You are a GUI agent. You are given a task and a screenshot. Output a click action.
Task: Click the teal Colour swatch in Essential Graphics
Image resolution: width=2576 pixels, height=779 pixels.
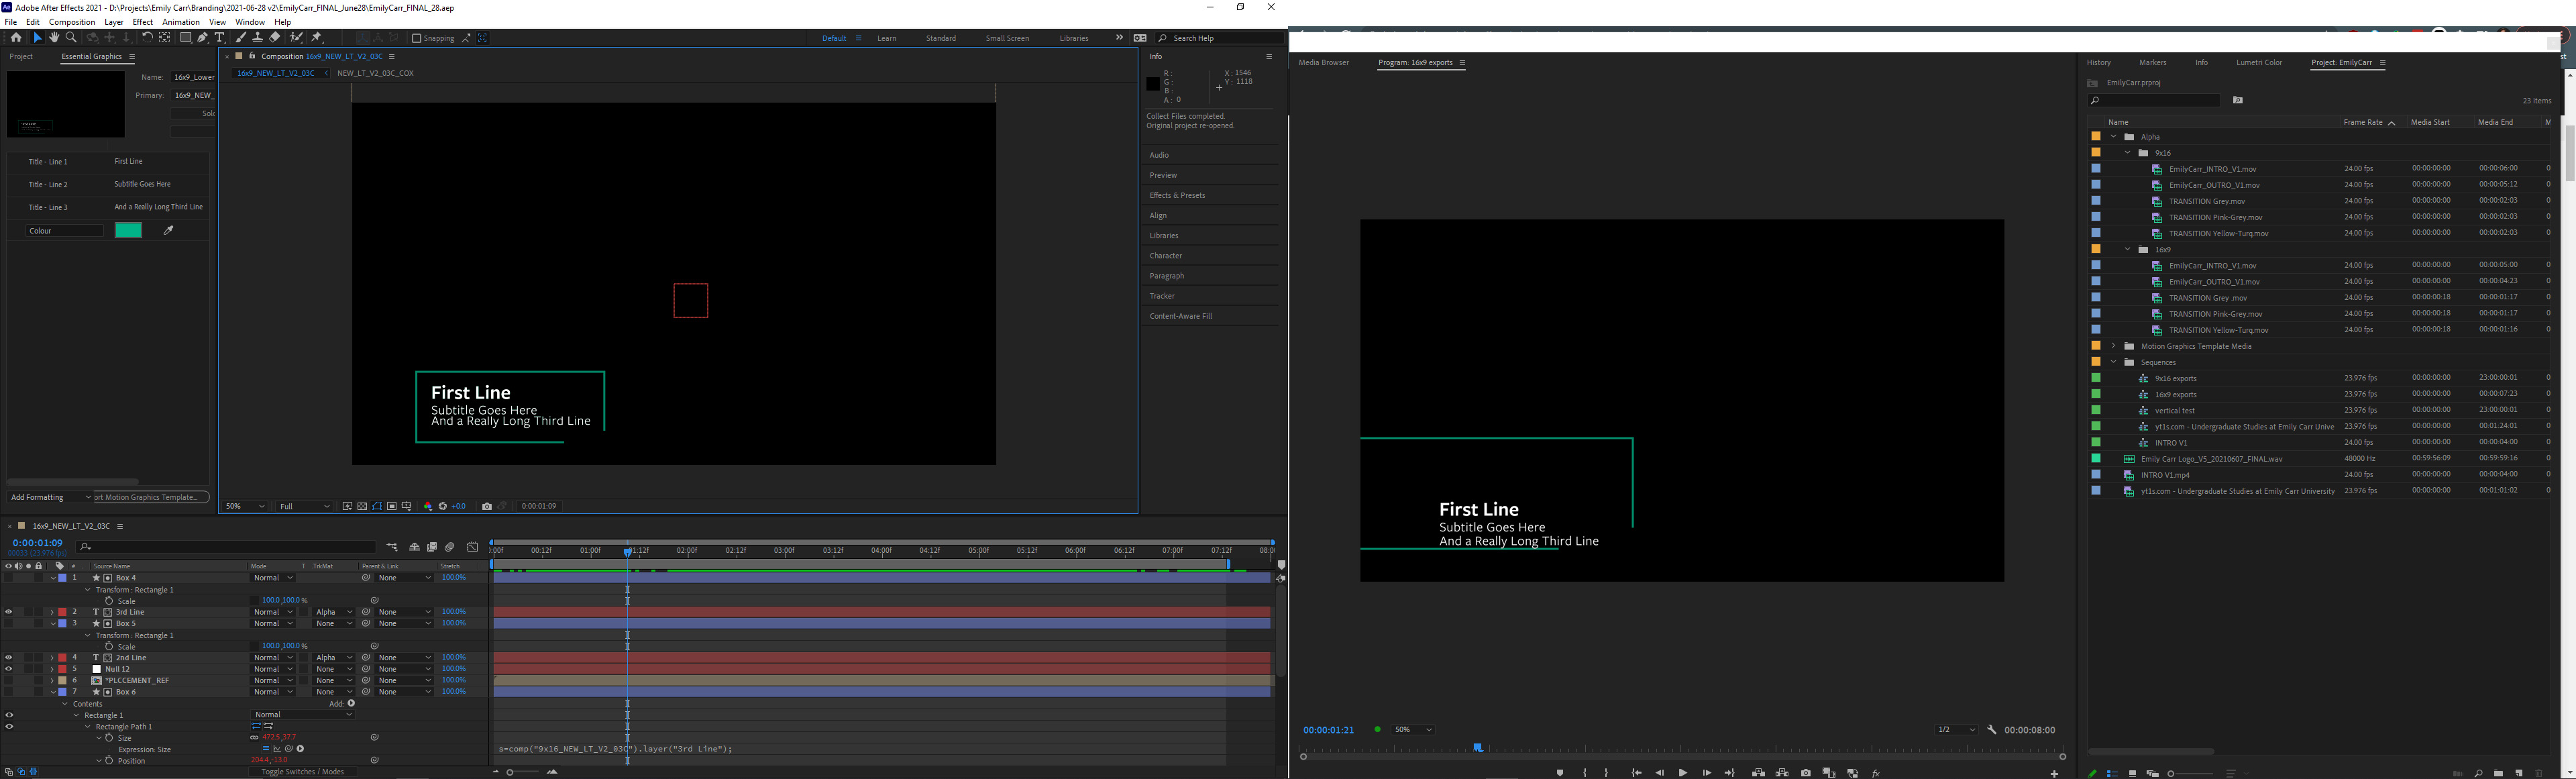pyautogui.click(x=128, y=230)
